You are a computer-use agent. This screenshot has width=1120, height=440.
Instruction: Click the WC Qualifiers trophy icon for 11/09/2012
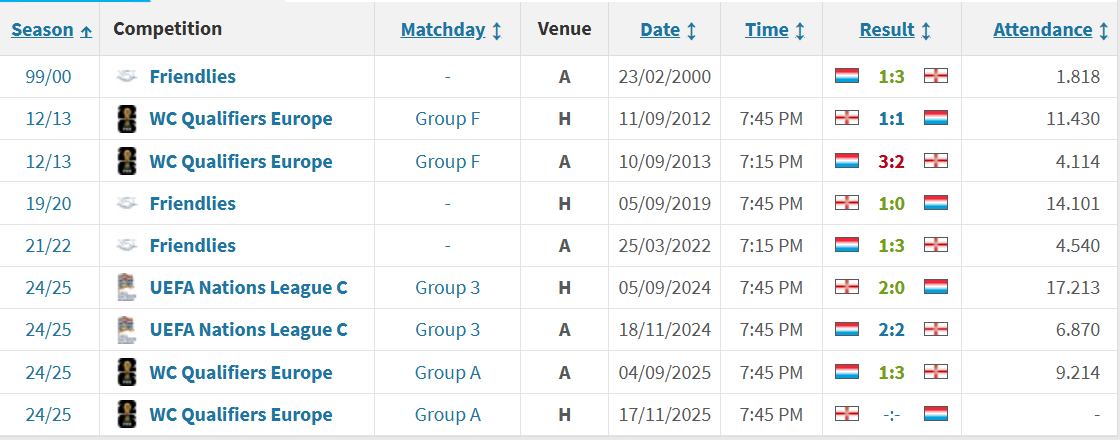(x=125, y=119)
